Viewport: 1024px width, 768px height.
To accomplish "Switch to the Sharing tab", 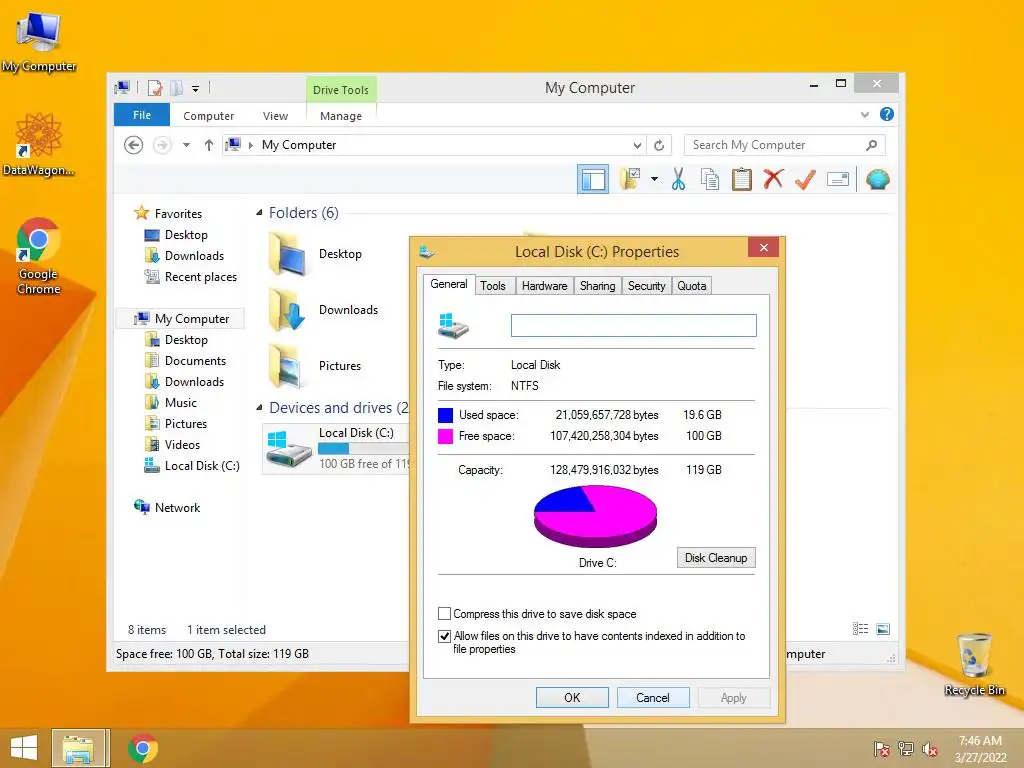I will pyautogui.click(x=598, y=286).
